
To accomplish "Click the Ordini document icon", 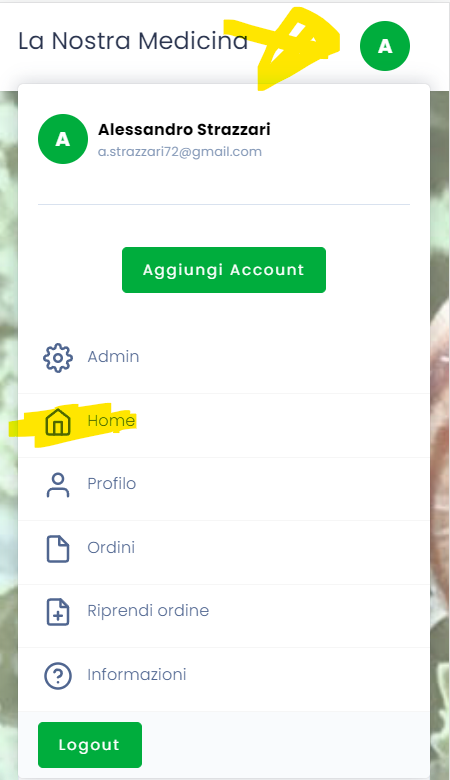I will pos(58,549).
